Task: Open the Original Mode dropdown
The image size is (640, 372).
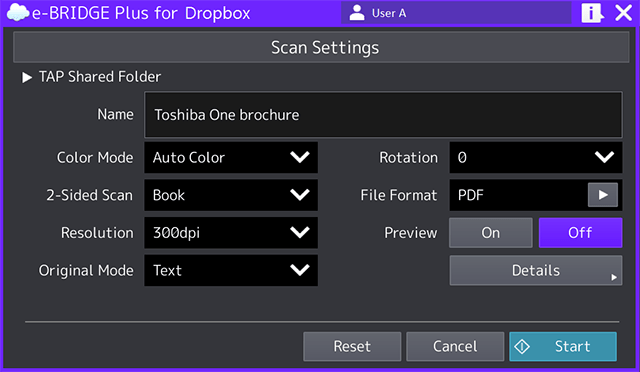Action: click(231, 270)
